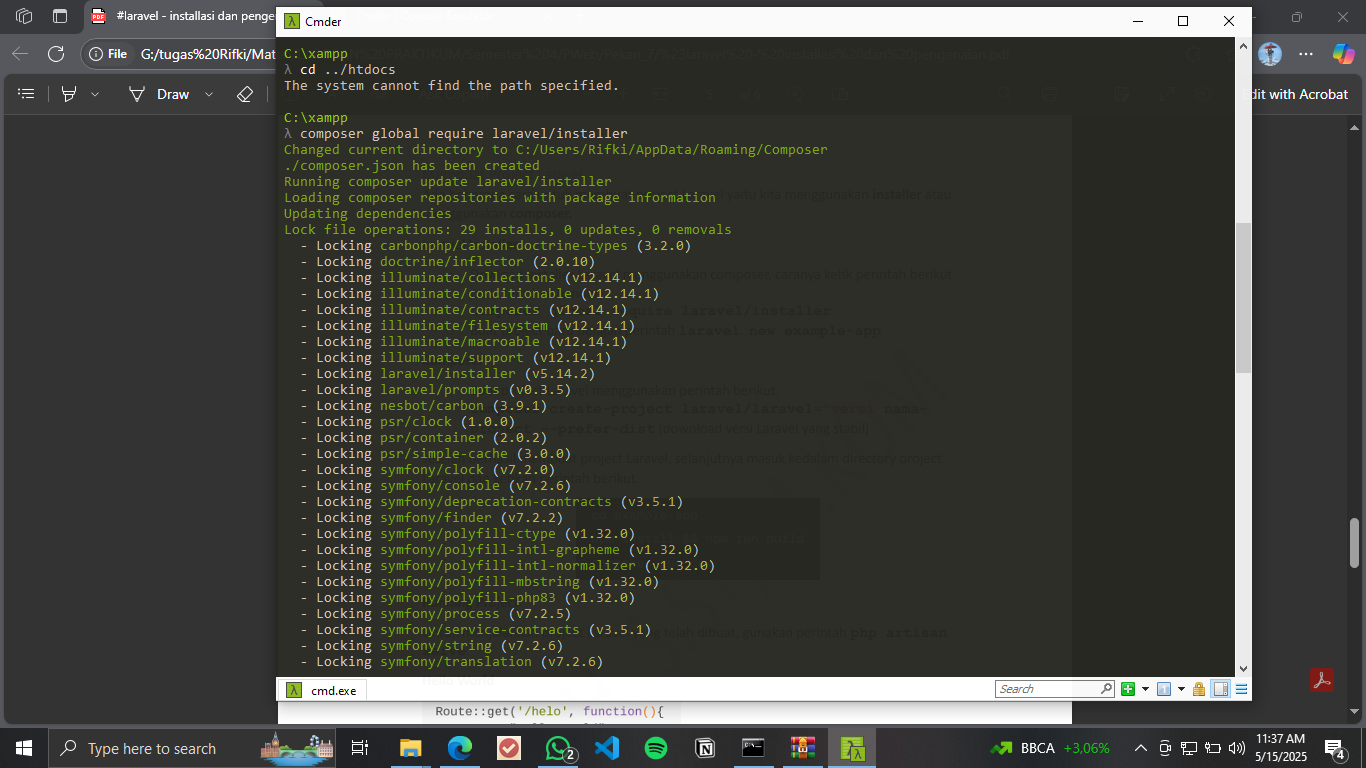Open new console with green plus icon
Screen dimensions: 1366x768
tap(1127, 689)
